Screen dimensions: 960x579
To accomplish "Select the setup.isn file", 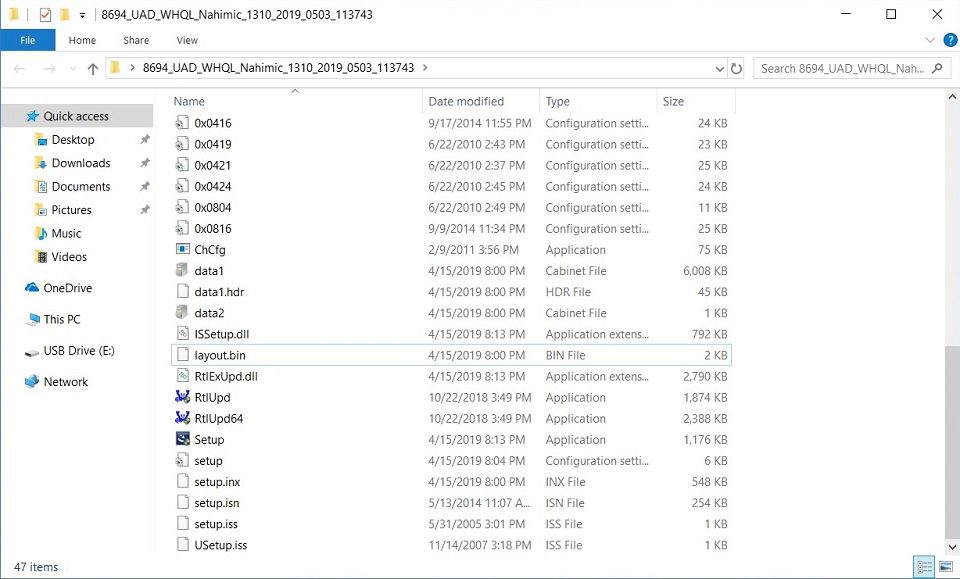I will pos(451,502).
